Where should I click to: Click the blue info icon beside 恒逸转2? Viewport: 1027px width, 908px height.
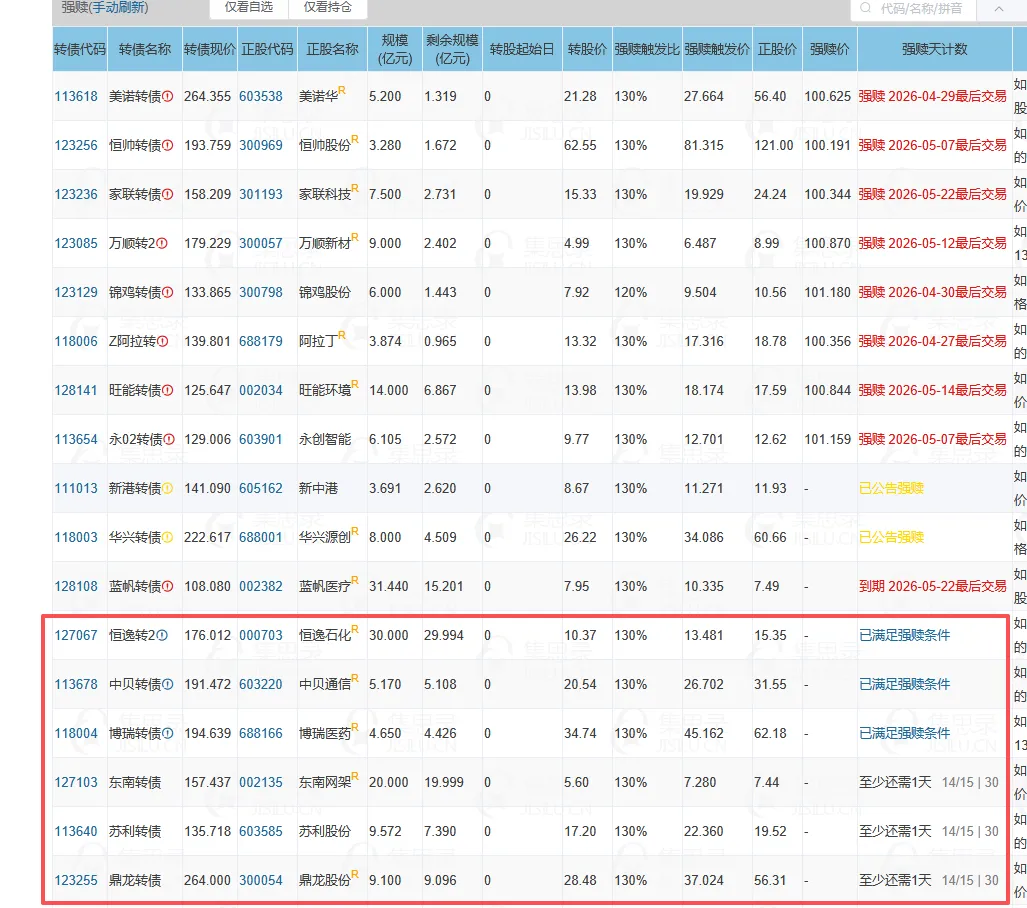[162, 635]
